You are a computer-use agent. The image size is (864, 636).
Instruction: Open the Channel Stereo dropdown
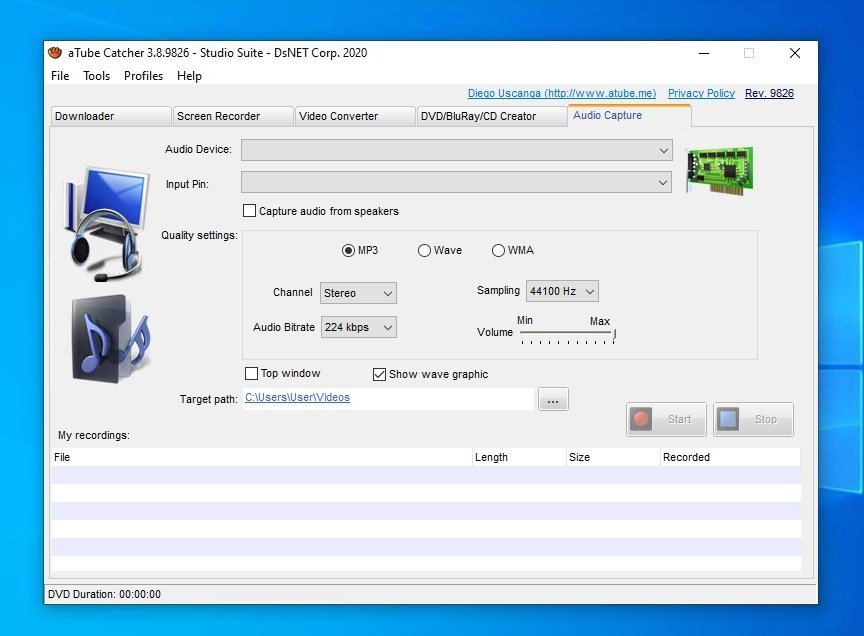pyautogui.click(x=358, y=293)
